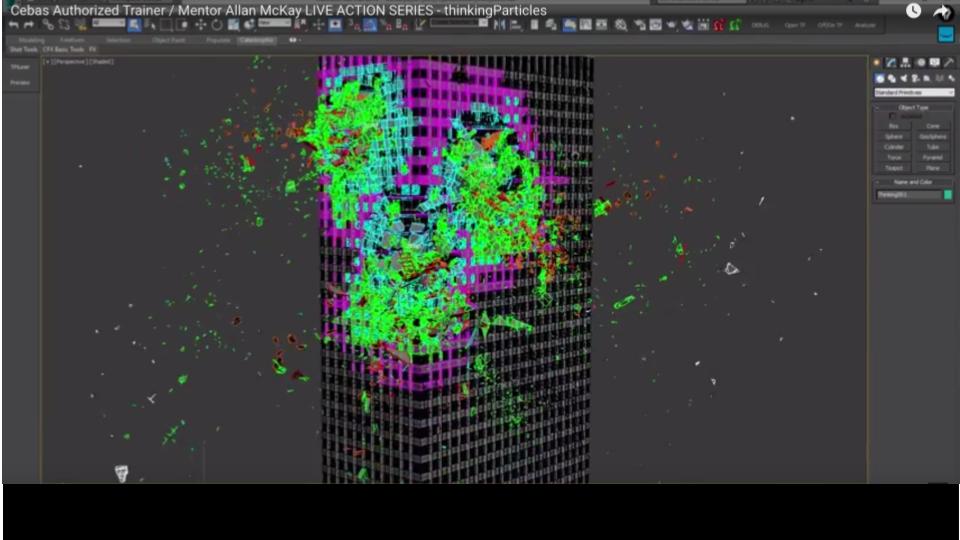Screen dimensions: 960x540
Task: Open the Standard Primitives dropdown
Action: pyautogui.click(x=914, y=92)
